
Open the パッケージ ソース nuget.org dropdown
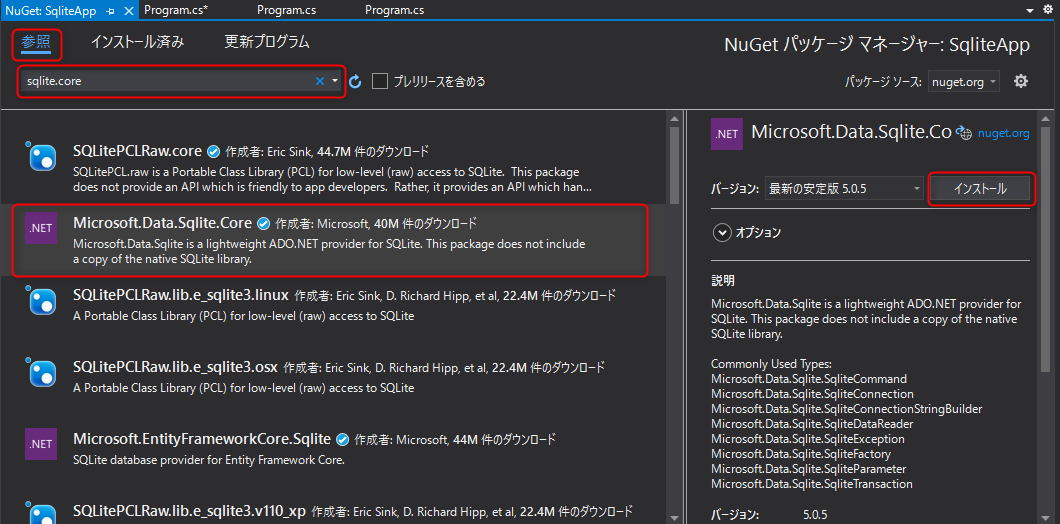point(963,81)
